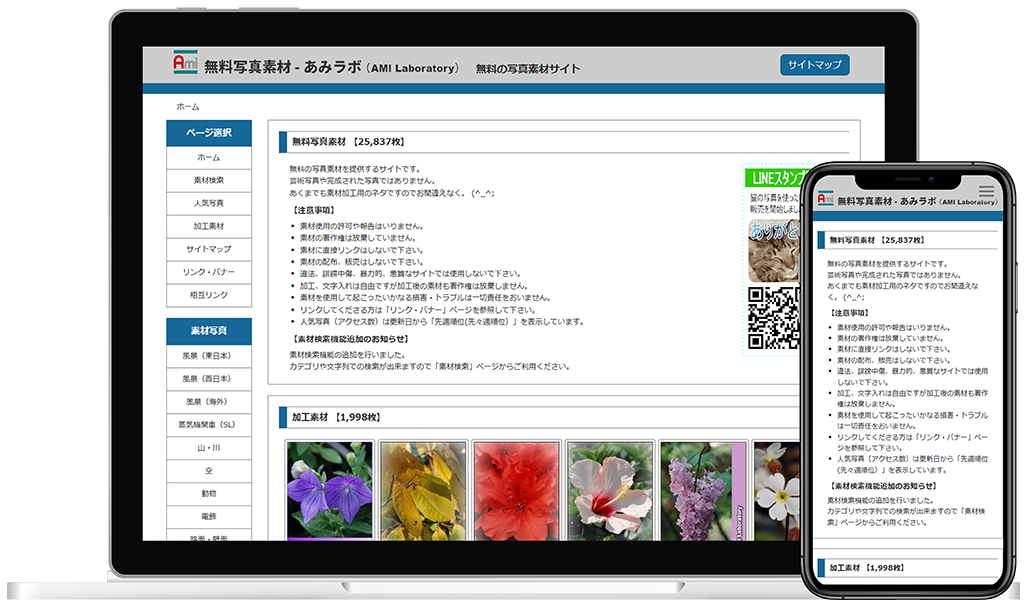
Task: Open the 風景（東日本） category
Action: click(209, 356)
